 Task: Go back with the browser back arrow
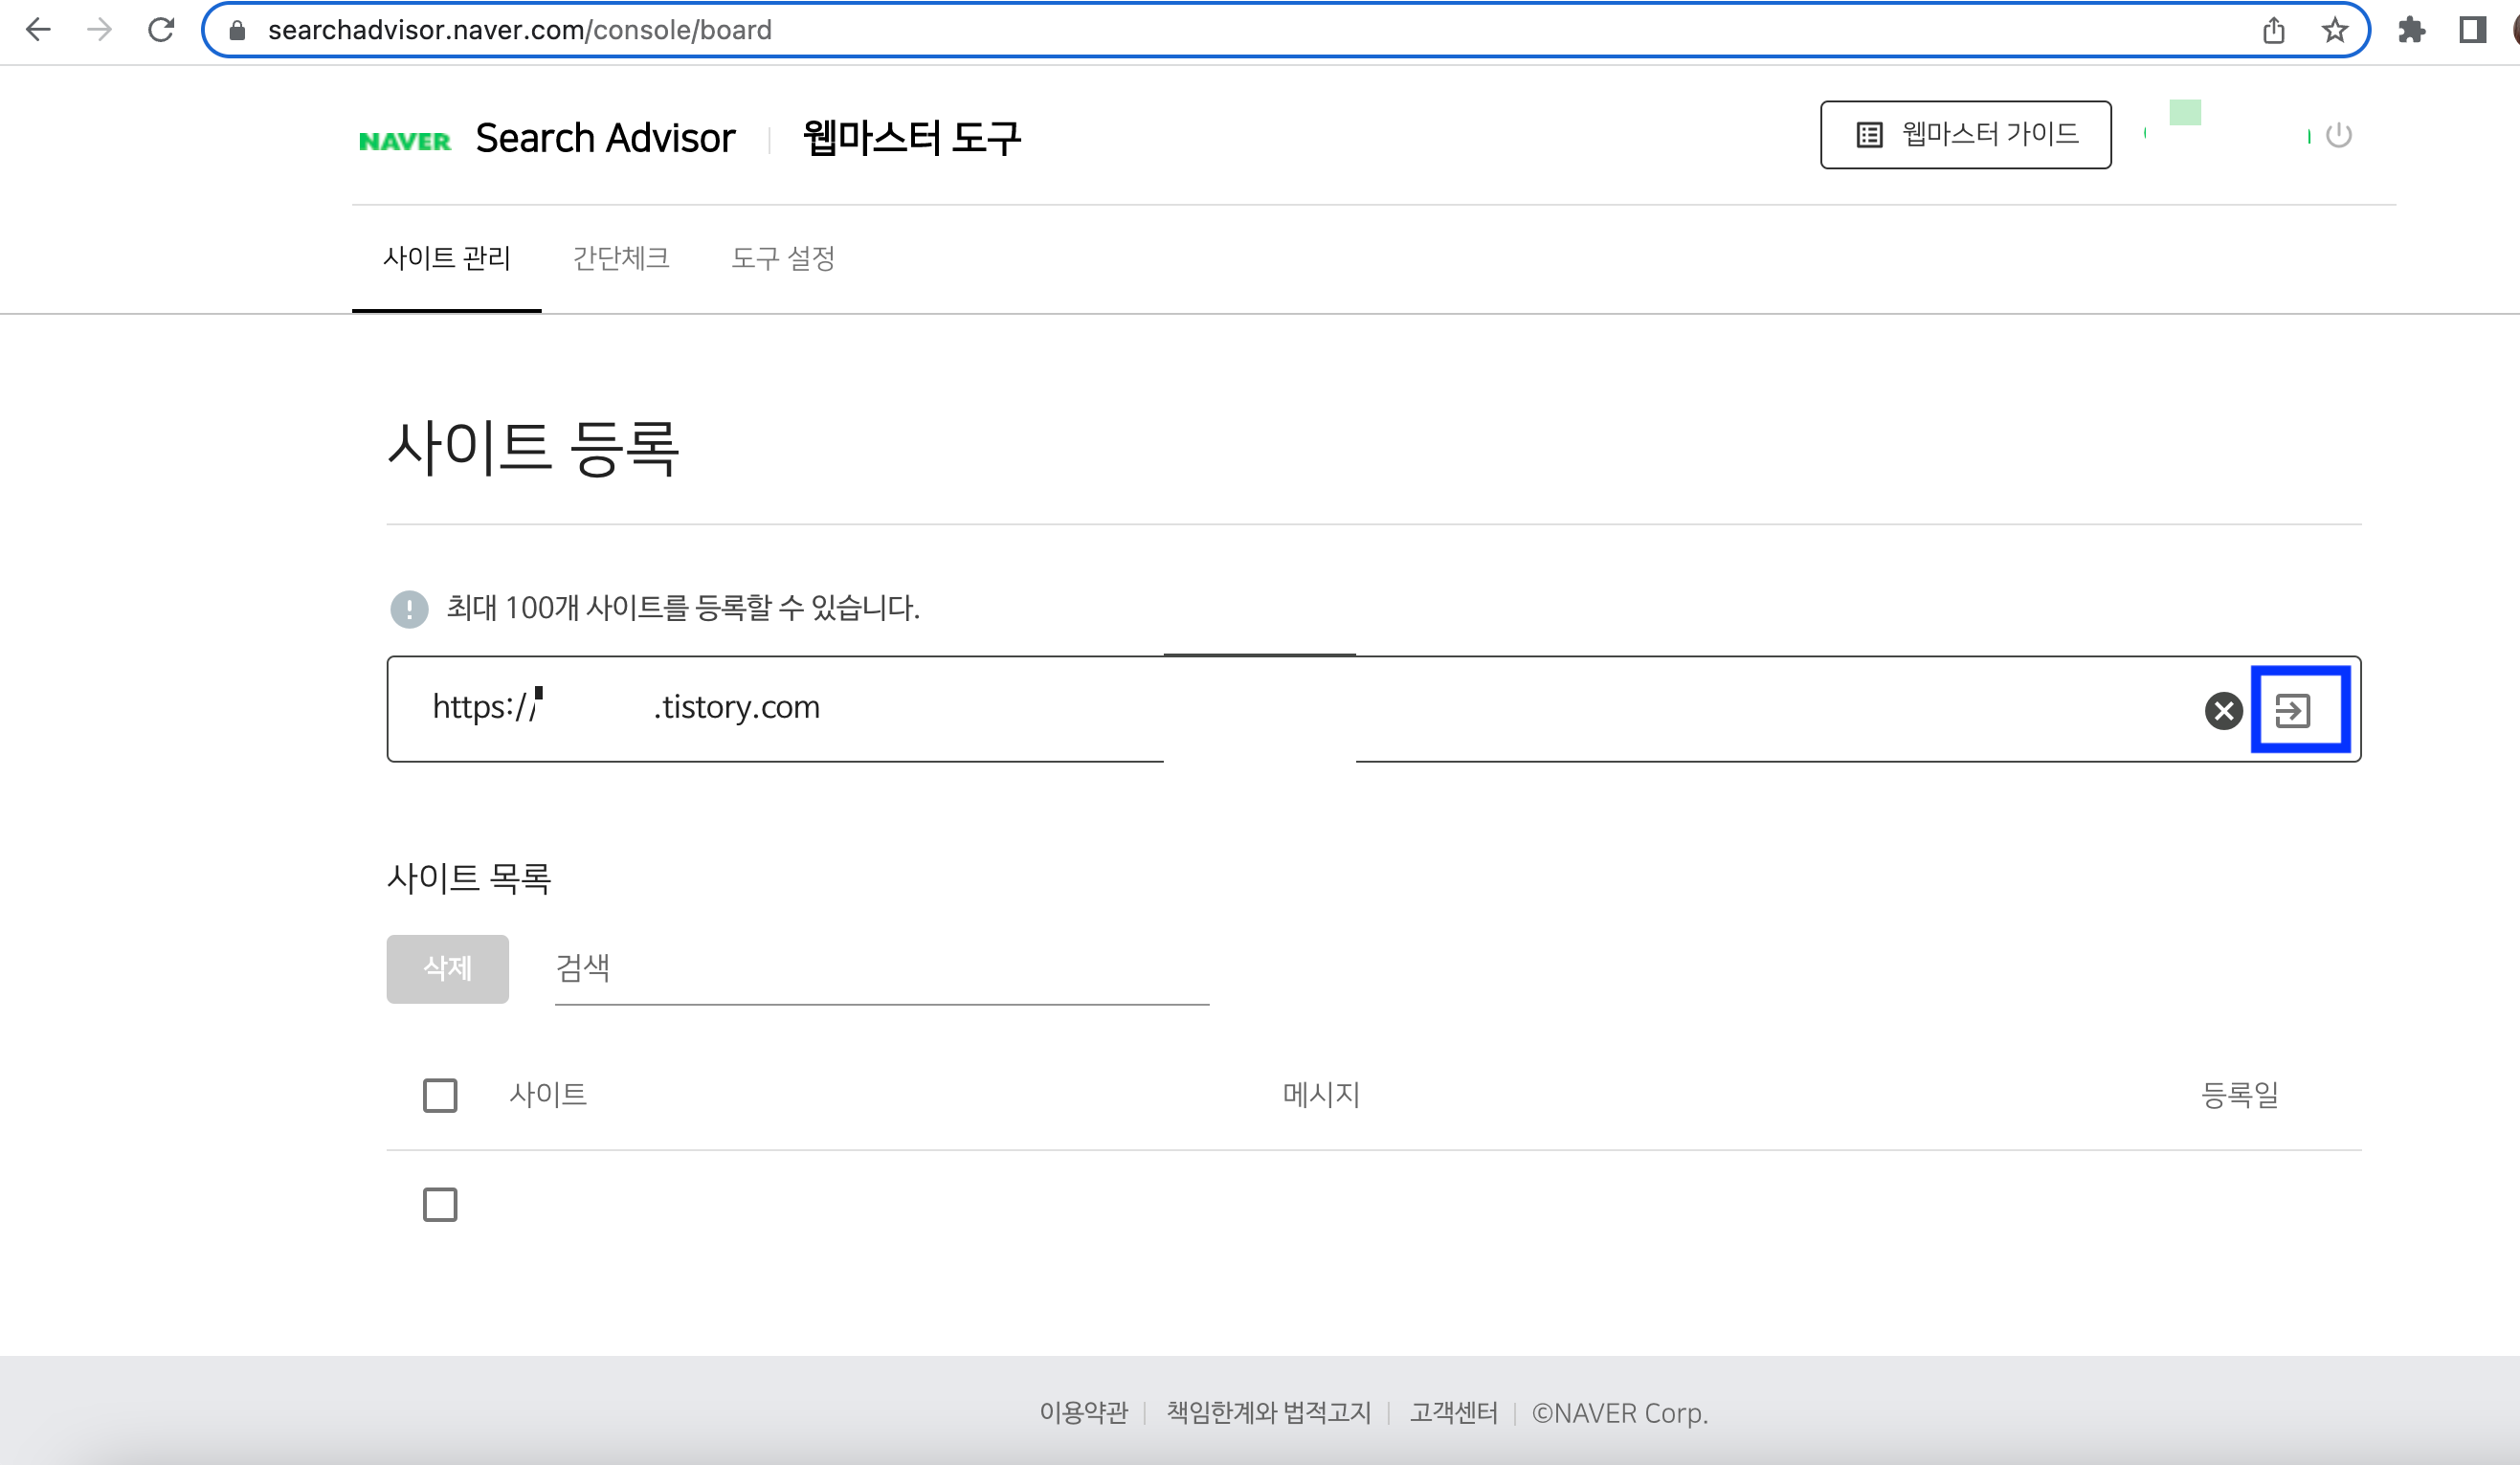(x=38, y=30)
